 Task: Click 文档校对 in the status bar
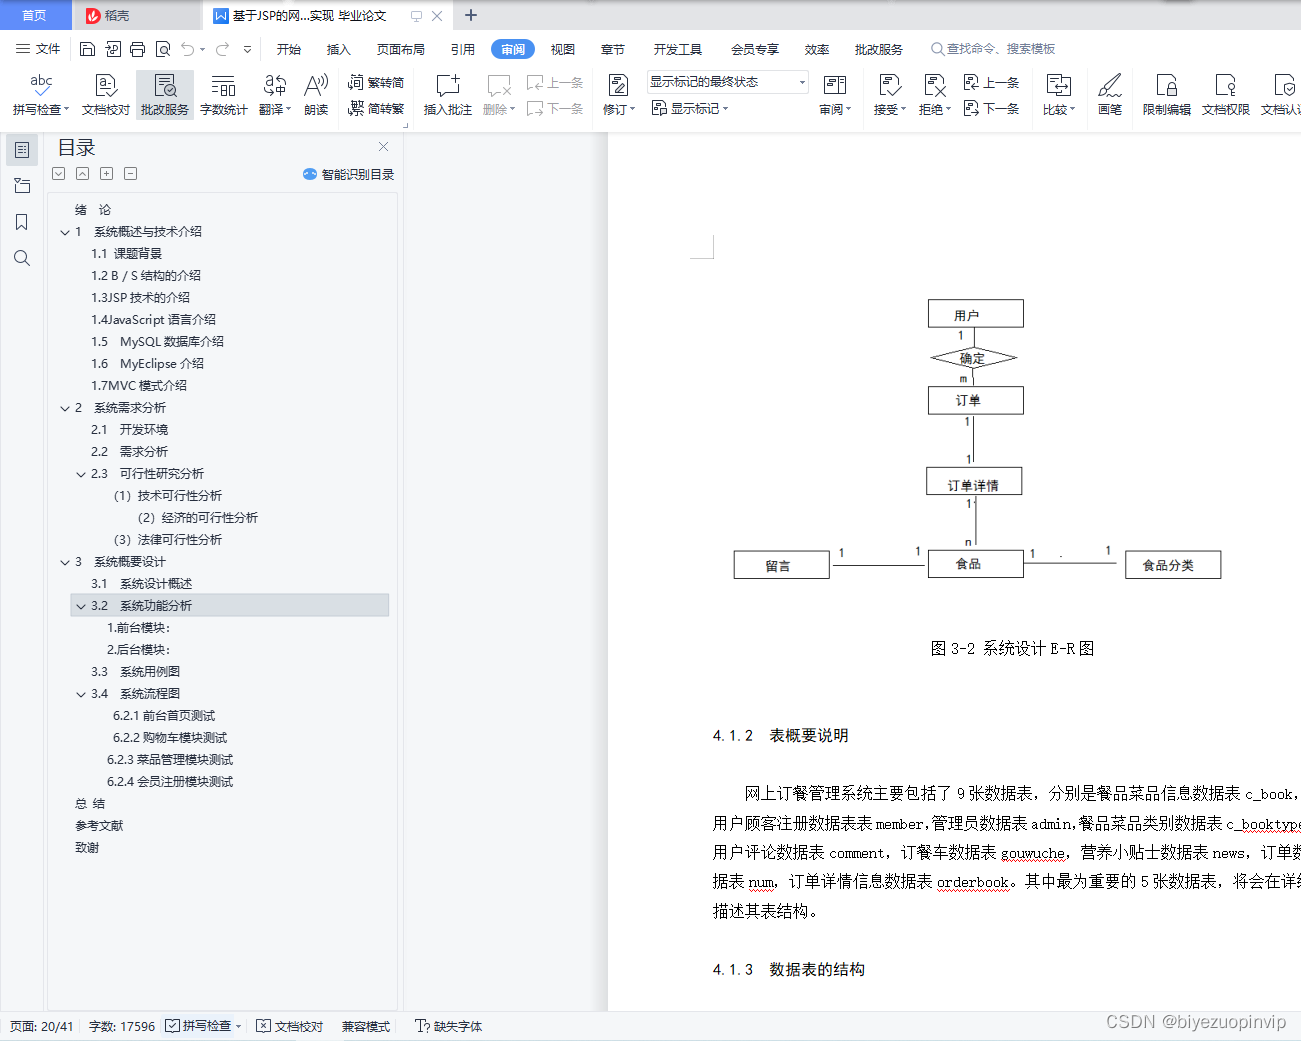[x=290, y=1026]
